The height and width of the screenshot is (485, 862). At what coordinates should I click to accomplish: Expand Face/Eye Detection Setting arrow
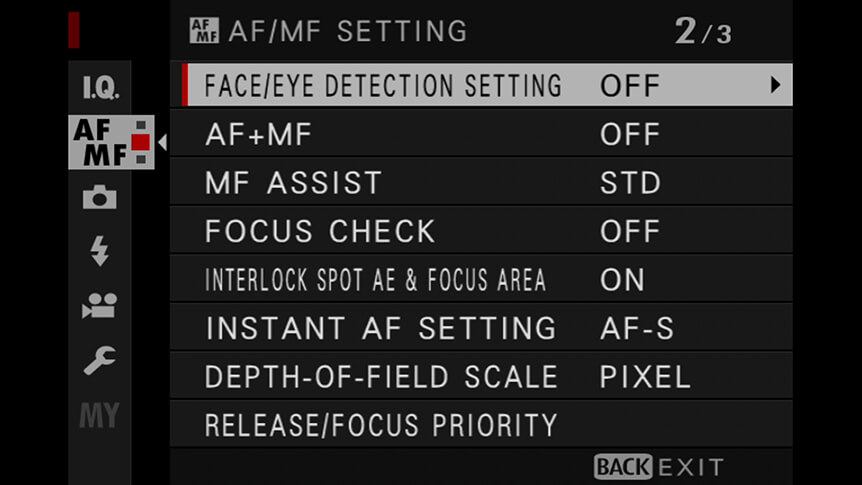[775, 85]
